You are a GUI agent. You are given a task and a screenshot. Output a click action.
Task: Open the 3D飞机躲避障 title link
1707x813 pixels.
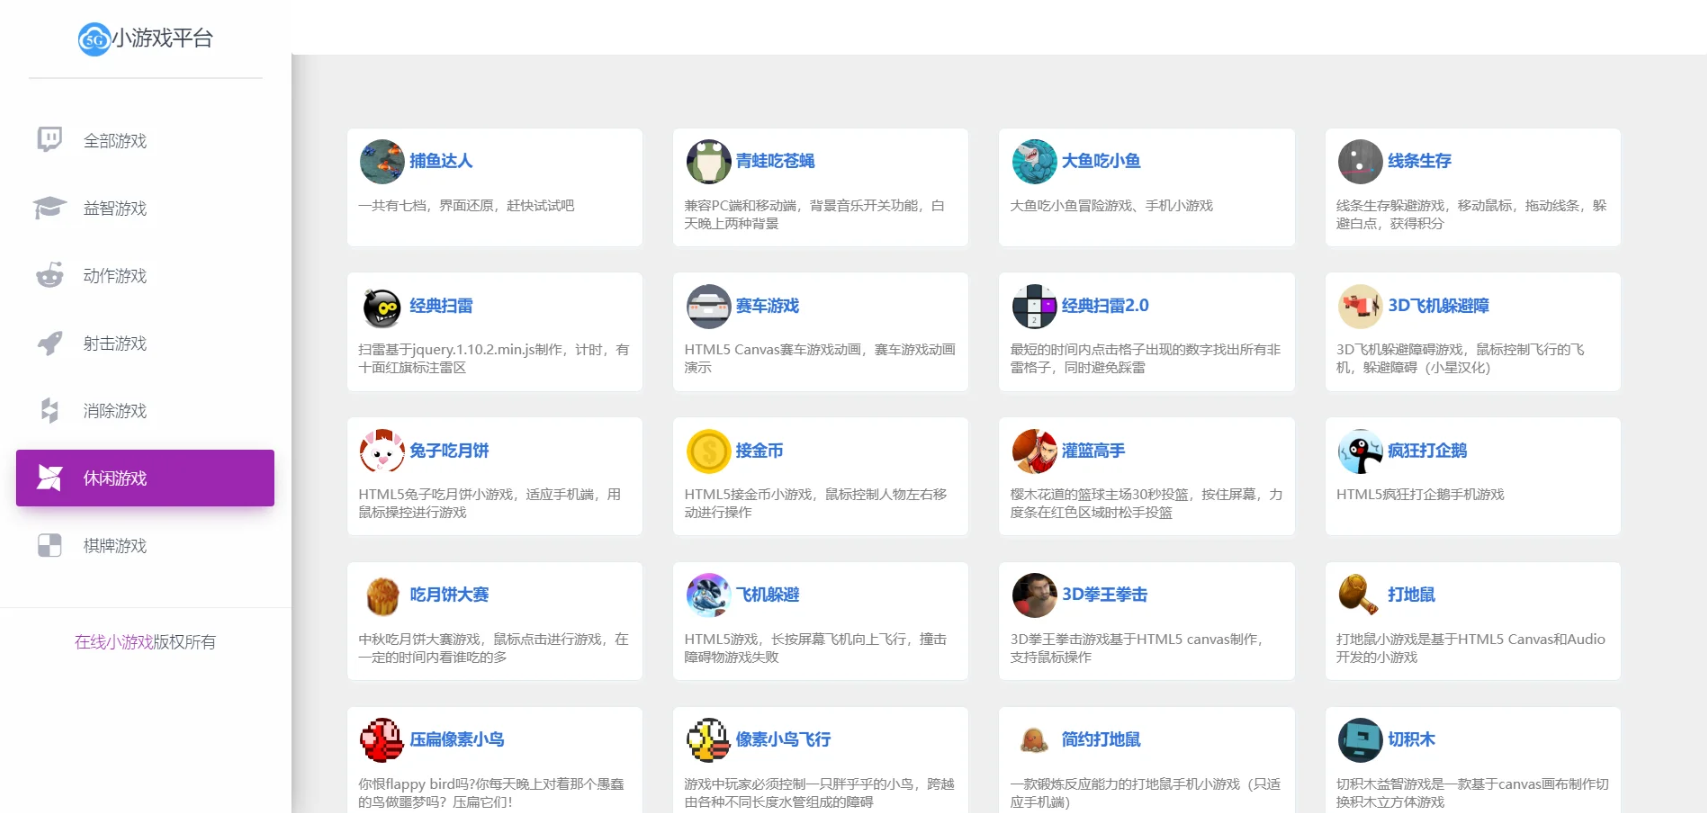(1438, 306)
